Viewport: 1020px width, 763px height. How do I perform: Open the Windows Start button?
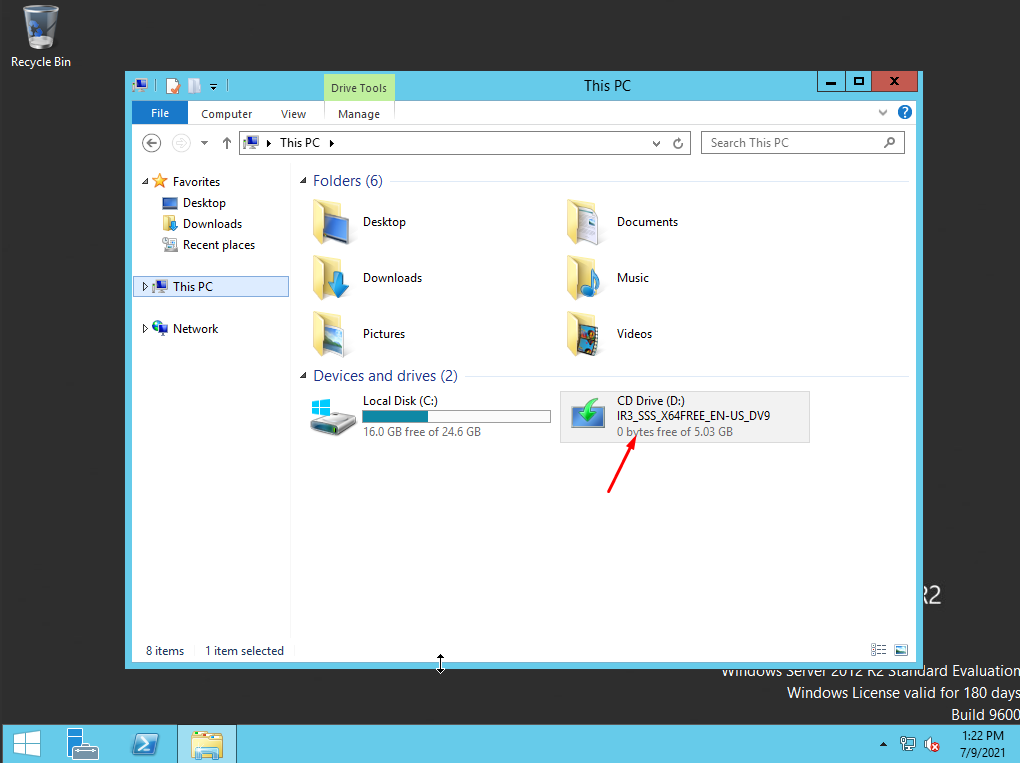tap(27, 744)
